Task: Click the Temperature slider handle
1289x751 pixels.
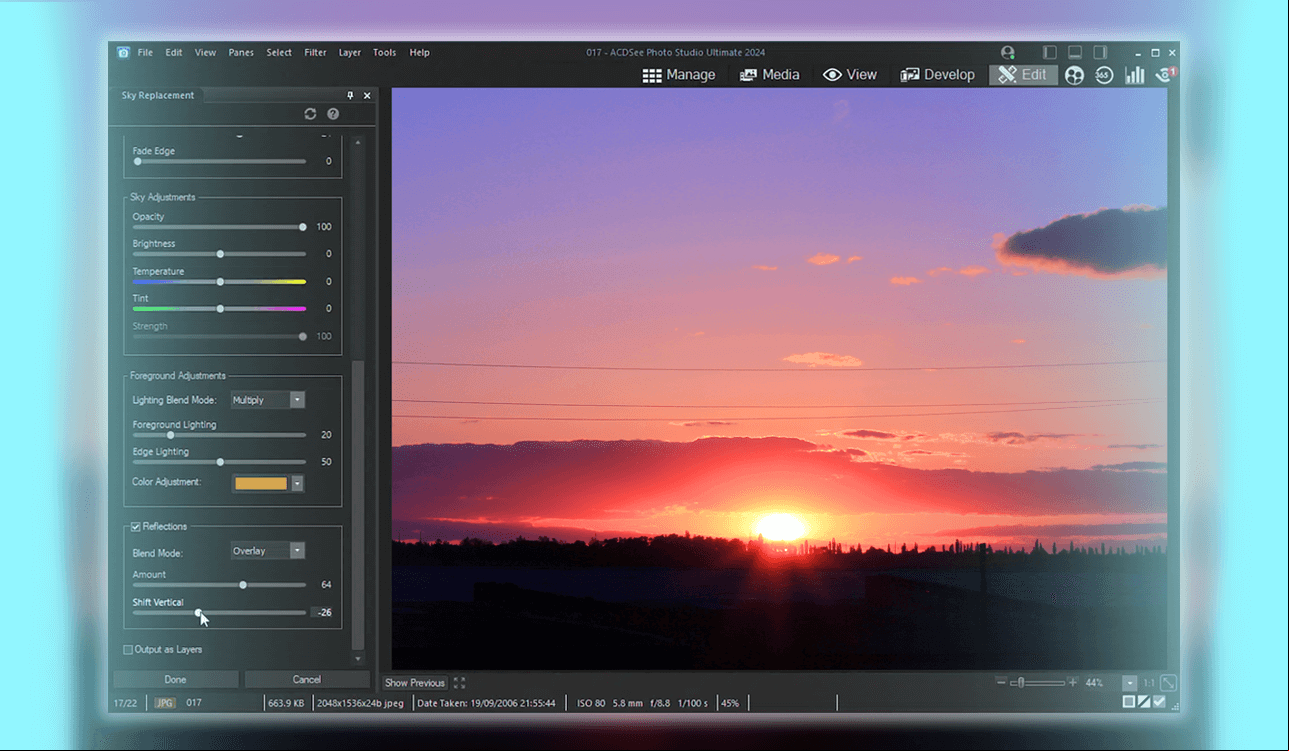Action: point(220,282)
